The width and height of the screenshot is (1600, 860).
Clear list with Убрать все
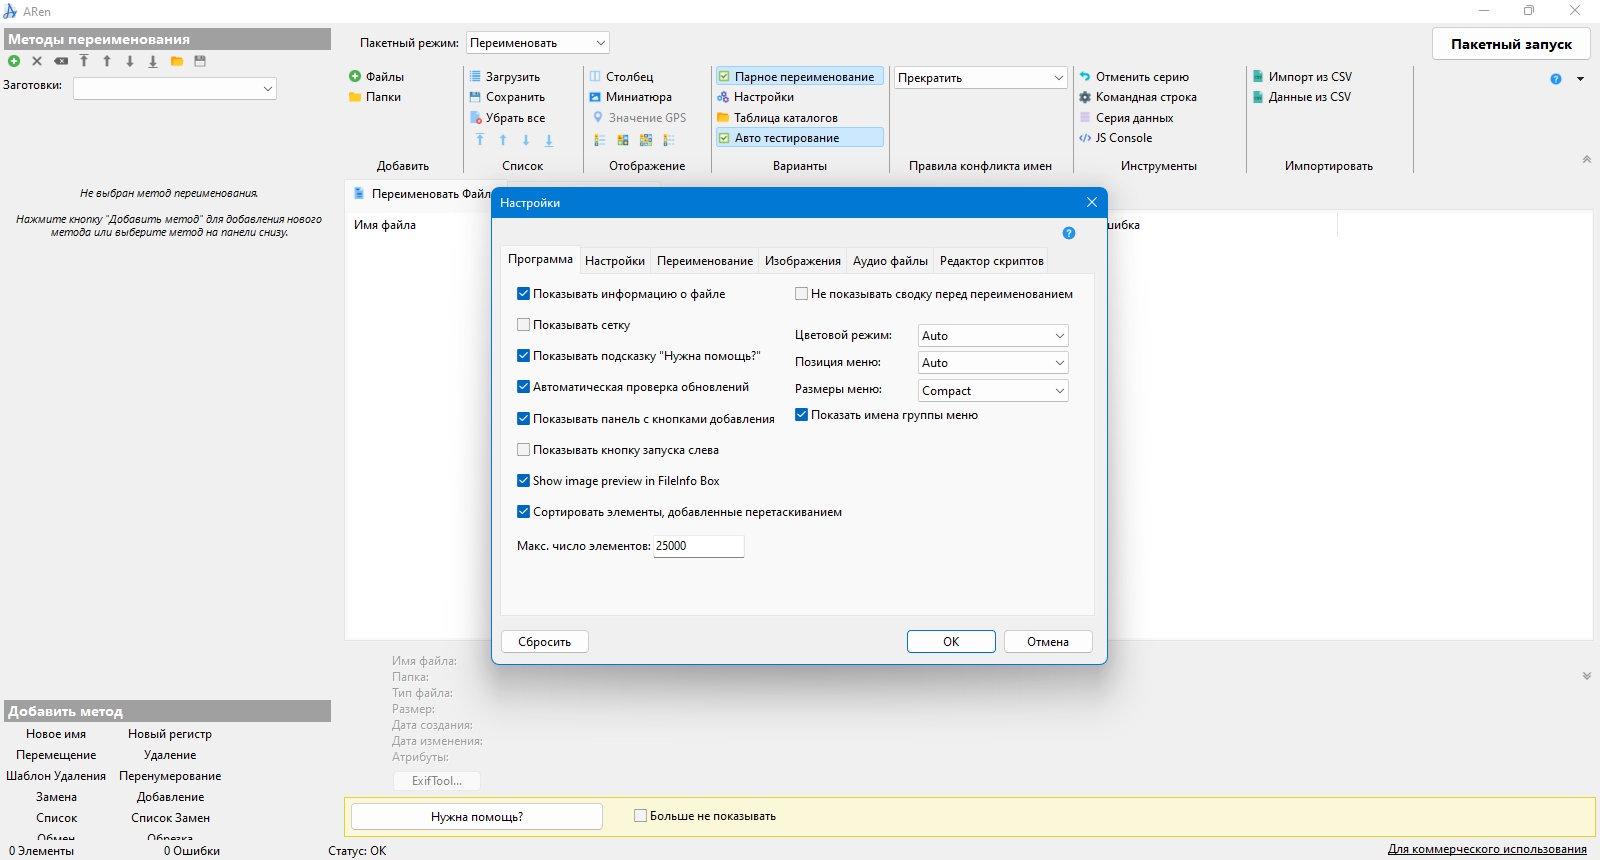point(507,117)
